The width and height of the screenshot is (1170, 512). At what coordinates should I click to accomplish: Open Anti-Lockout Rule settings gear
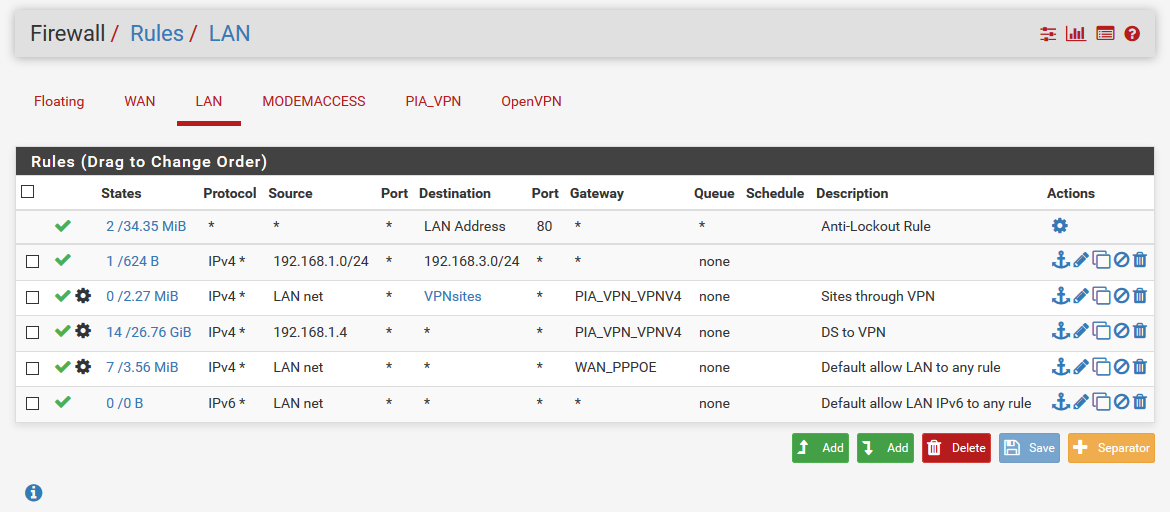[x=1060, y=225]
